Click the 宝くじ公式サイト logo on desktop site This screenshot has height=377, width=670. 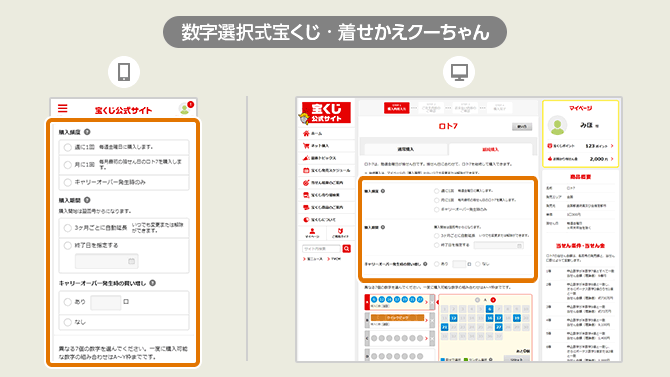pyautogui.click(x=326, y=113)
